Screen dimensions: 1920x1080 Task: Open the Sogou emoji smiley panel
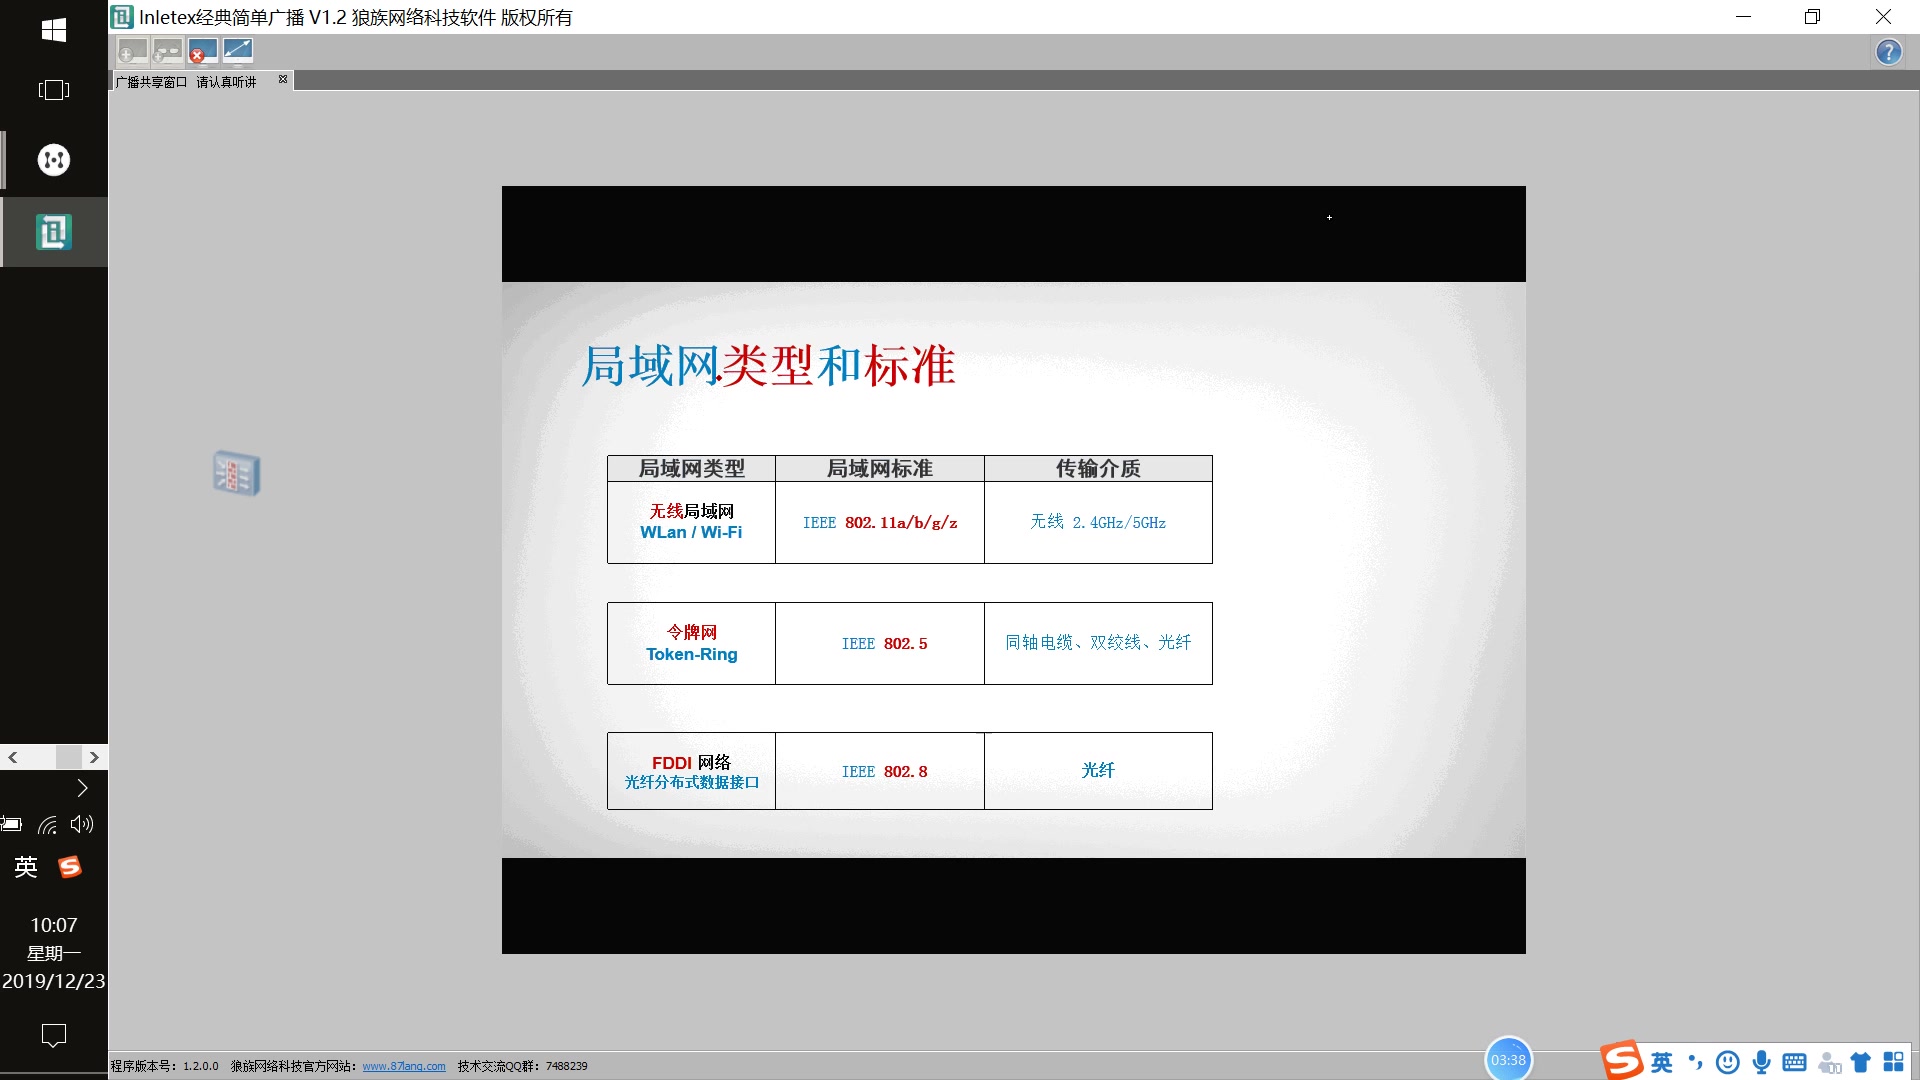pyautogui.click(x=1728, y=1062)
